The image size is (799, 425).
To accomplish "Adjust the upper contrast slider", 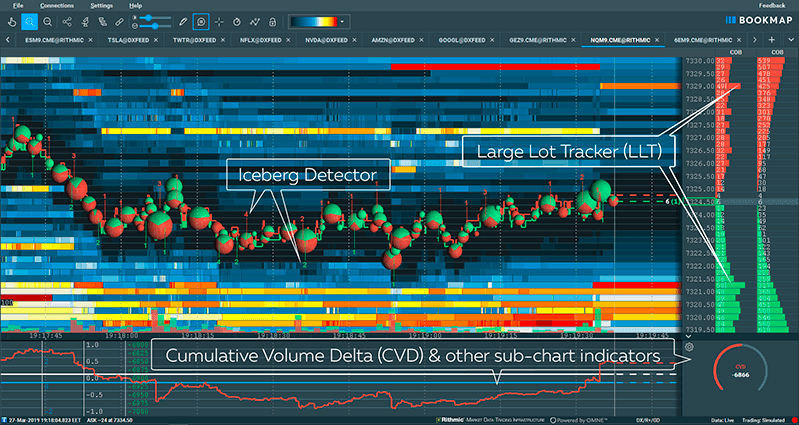I will [153, 18].
